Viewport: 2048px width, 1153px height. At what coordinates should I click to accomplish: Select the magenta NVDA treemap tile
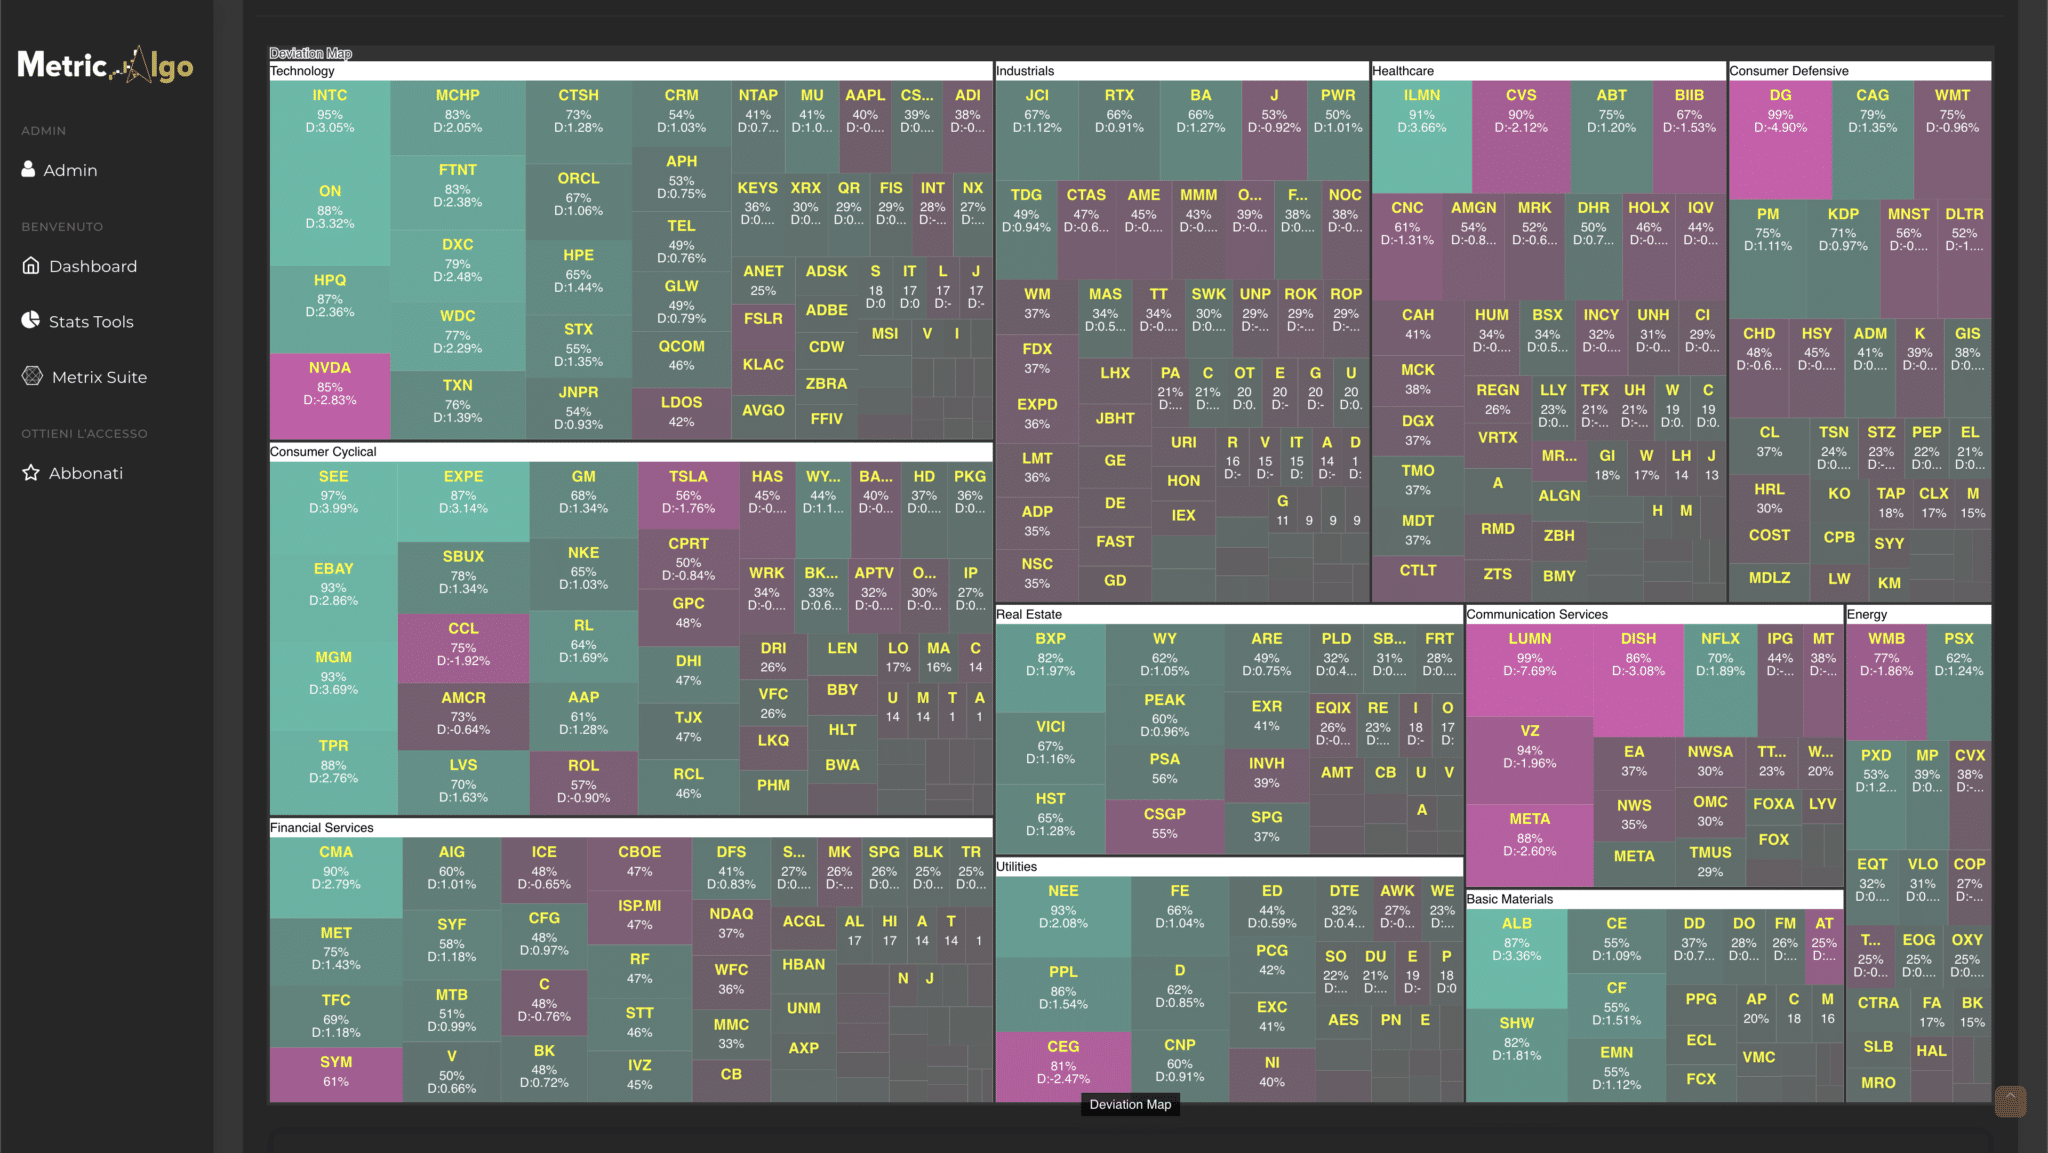coord(329,394)
